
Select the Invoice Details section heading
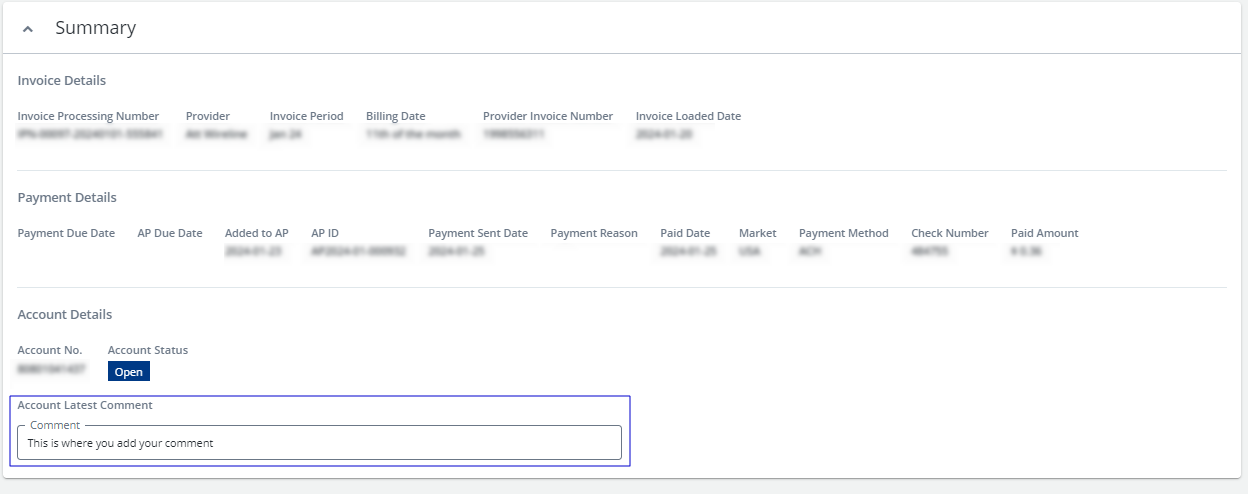click(62, 80)
